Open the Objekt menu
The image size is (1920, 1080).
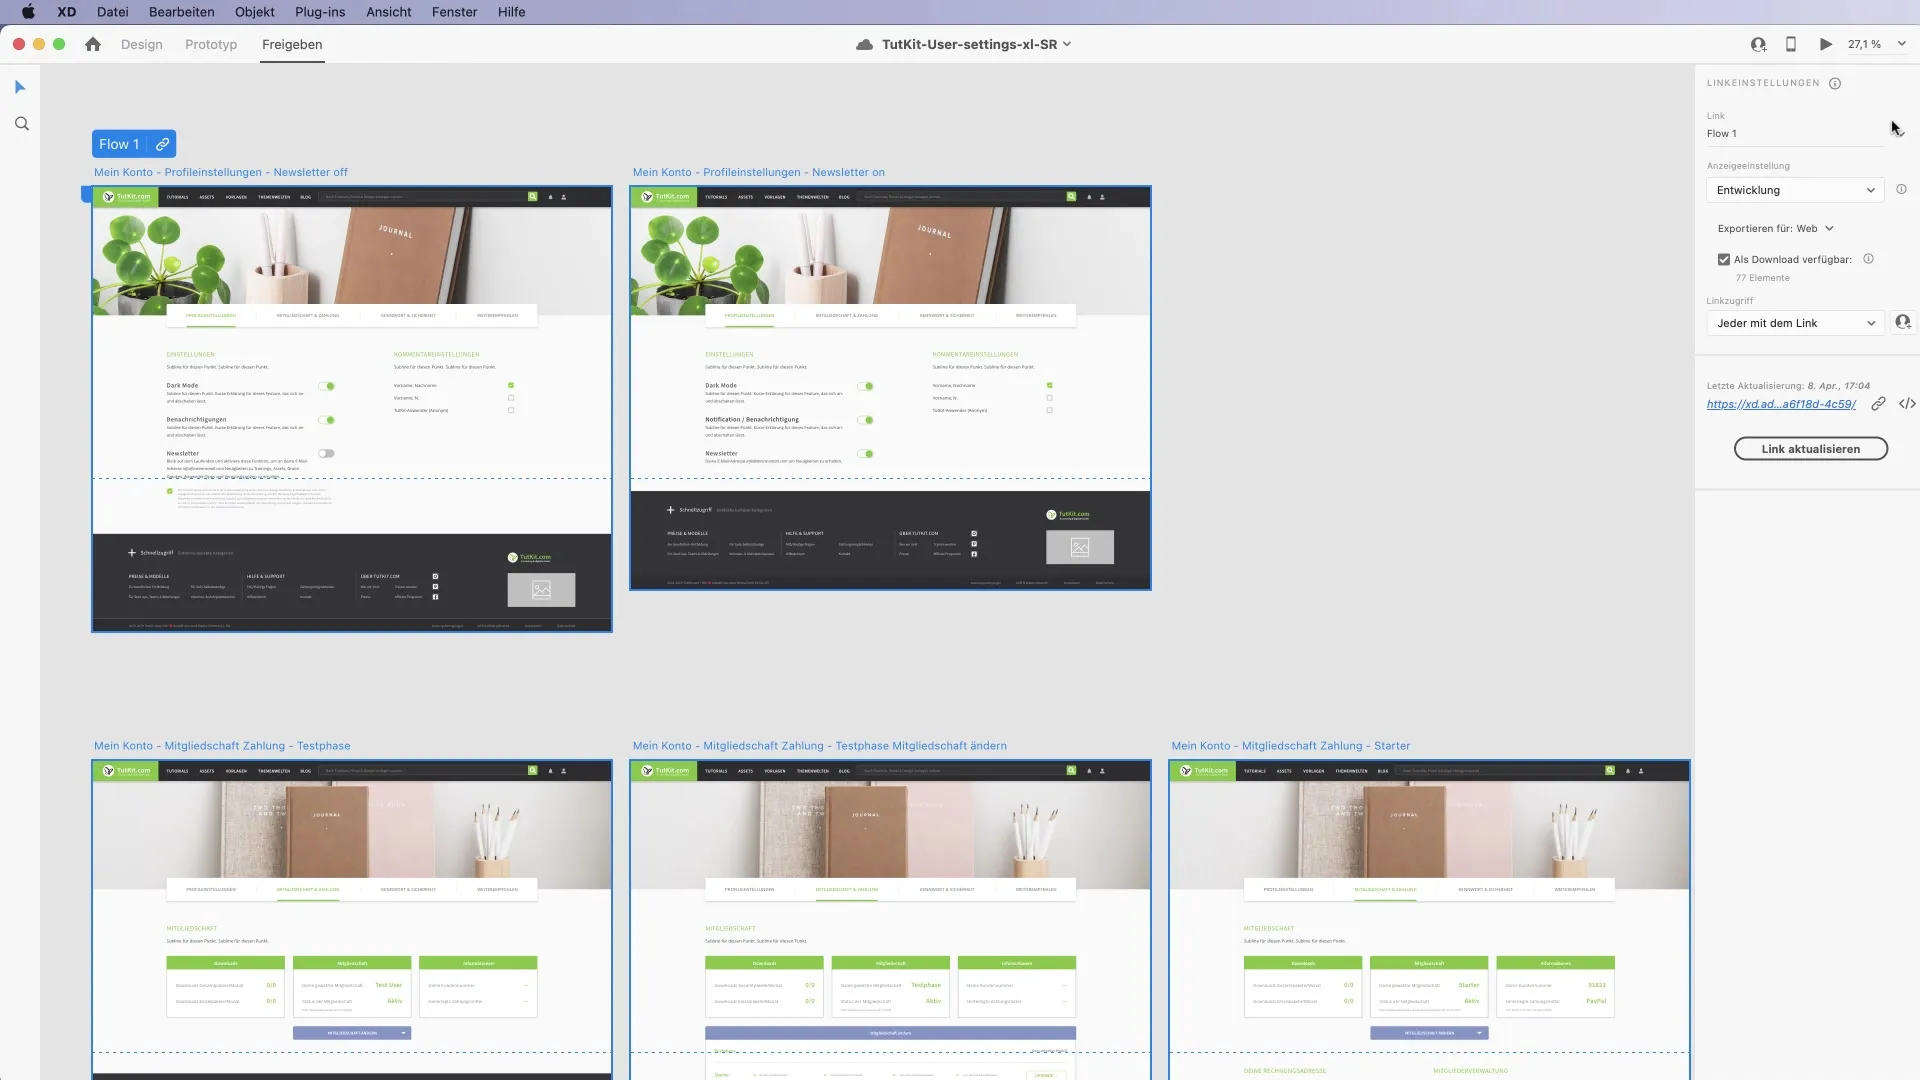click(254, 12)
